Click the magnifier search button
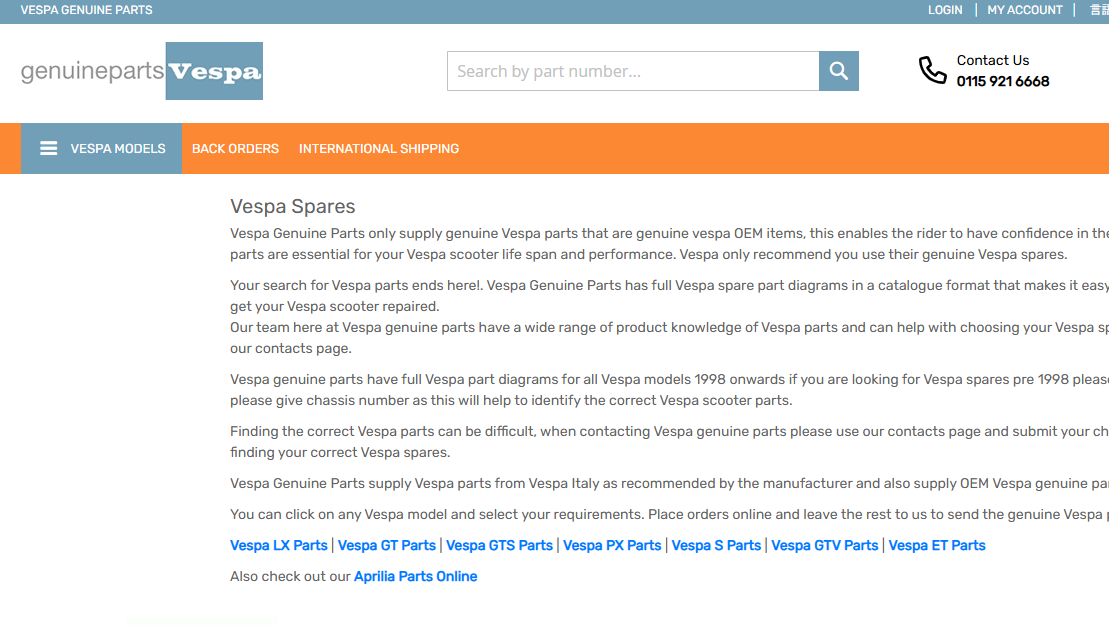This screenshot has height=625, width=1109. 839,71
